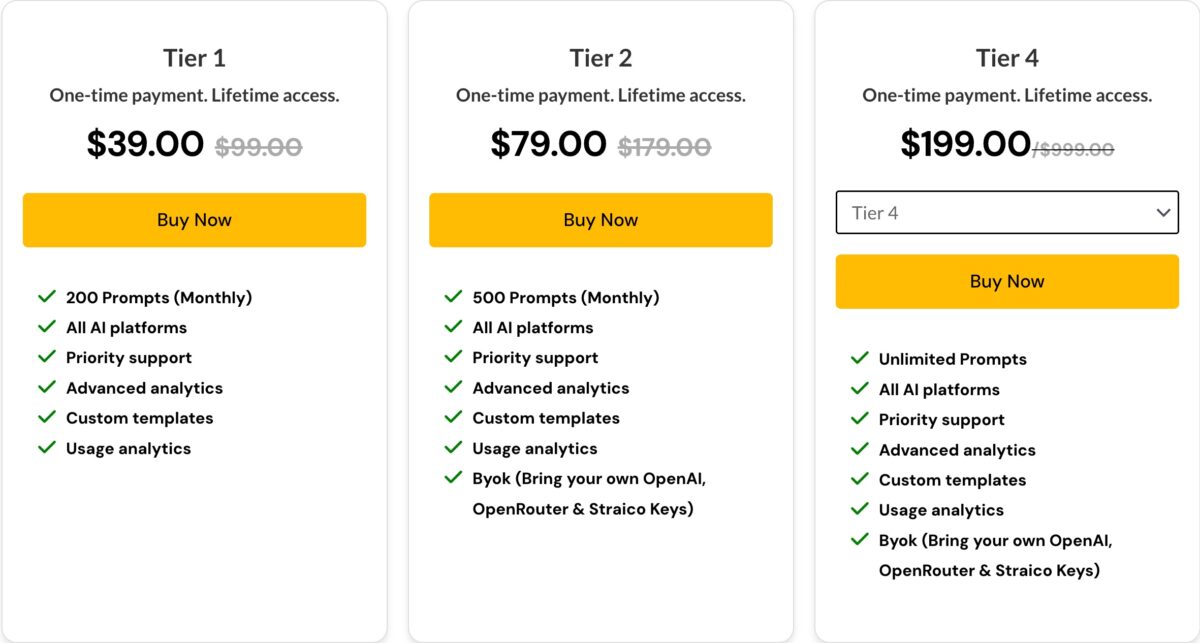Click checkmark next to 500 Prompts (Monthly)

point(453,297)
